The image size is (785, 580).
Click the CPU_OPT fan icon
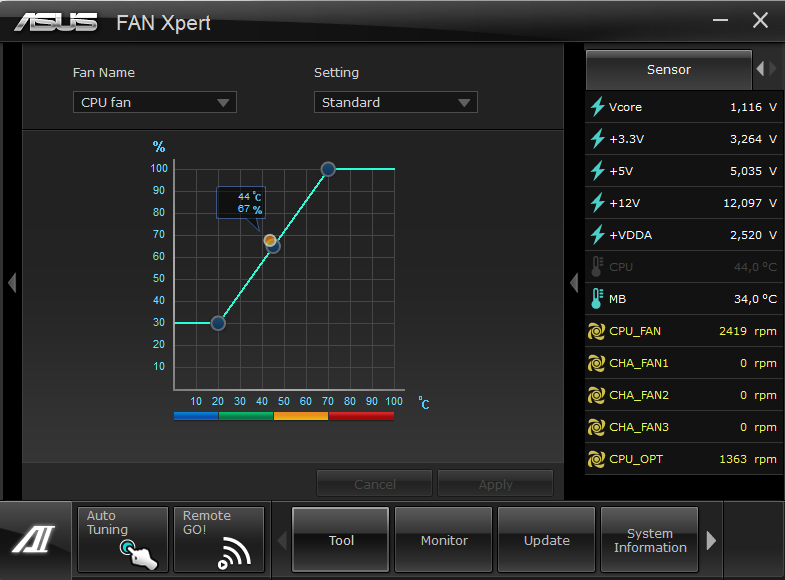click(596, 459)
